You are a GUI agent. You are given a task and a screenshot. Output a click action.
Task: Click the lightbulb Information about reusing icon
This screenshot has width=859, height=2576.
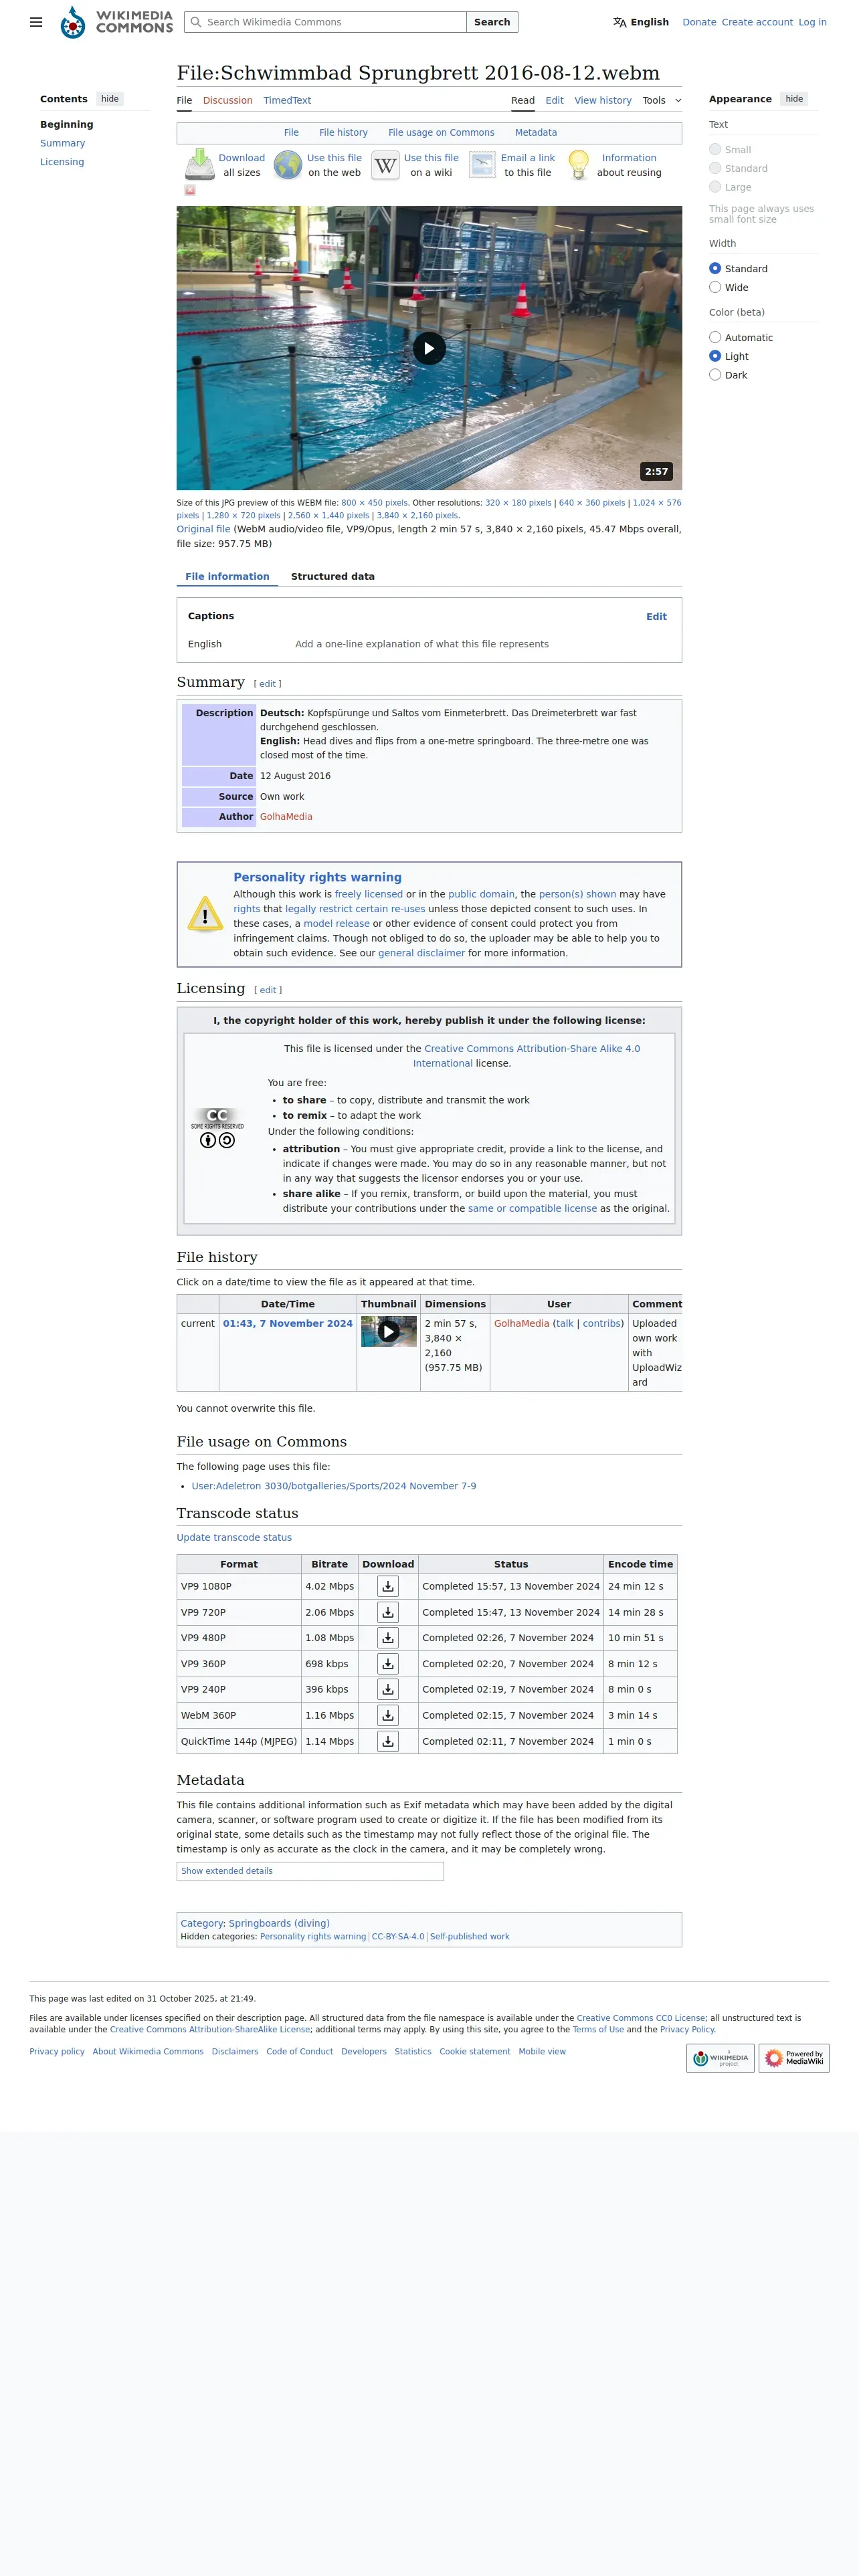(x=579, y=165)
